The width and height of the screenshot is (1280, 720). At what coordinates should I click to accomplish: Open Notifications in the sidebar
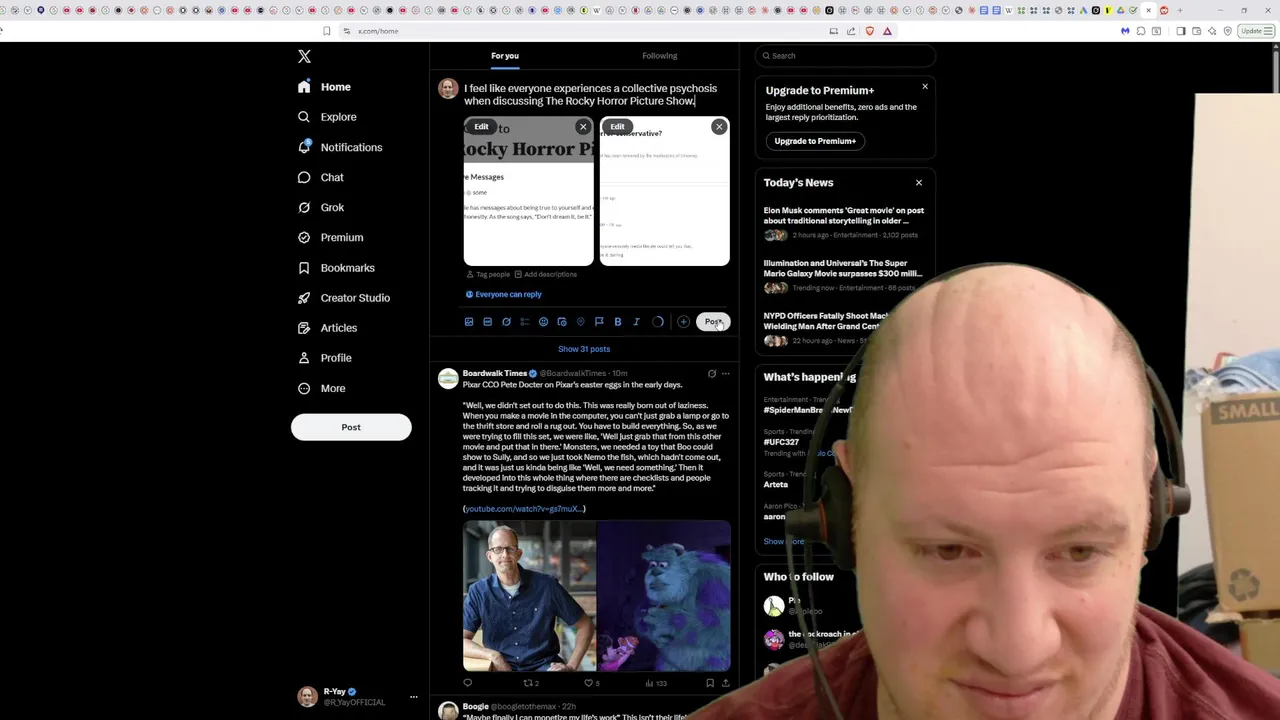click(340, 147)
